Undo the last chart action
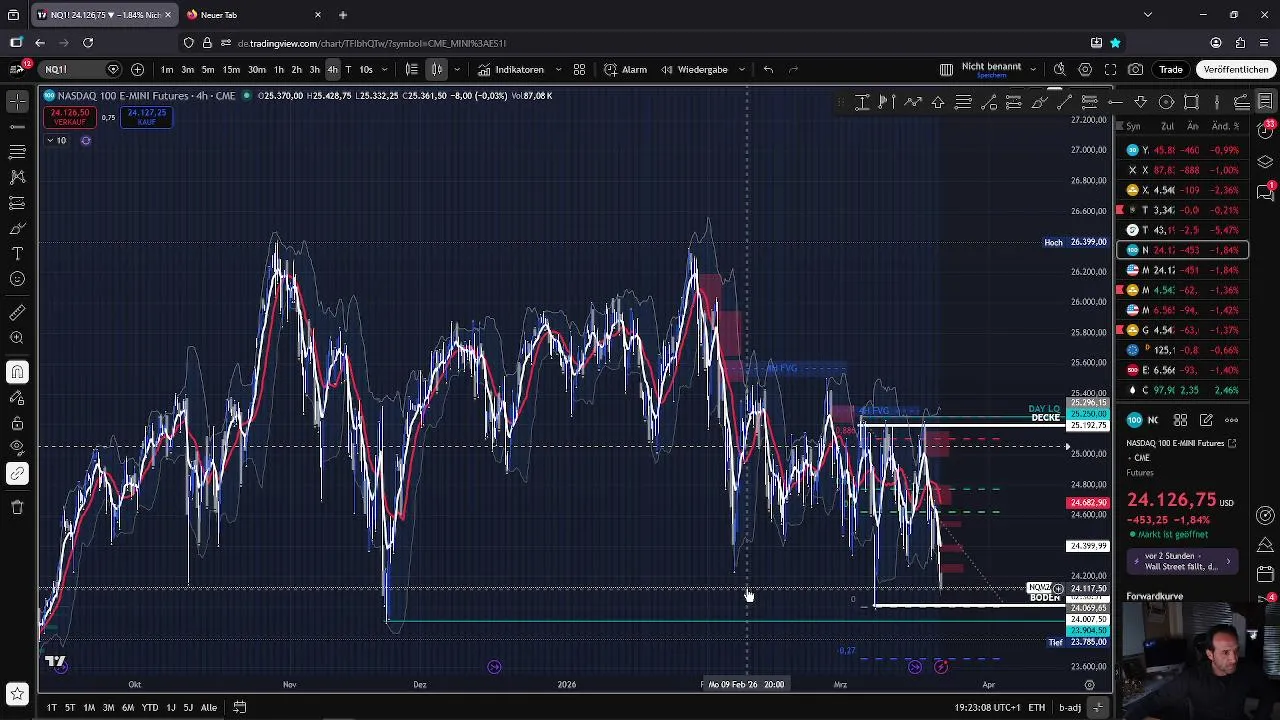The height and width of the screenshot is (720, 1280). [x=768, y=69]
